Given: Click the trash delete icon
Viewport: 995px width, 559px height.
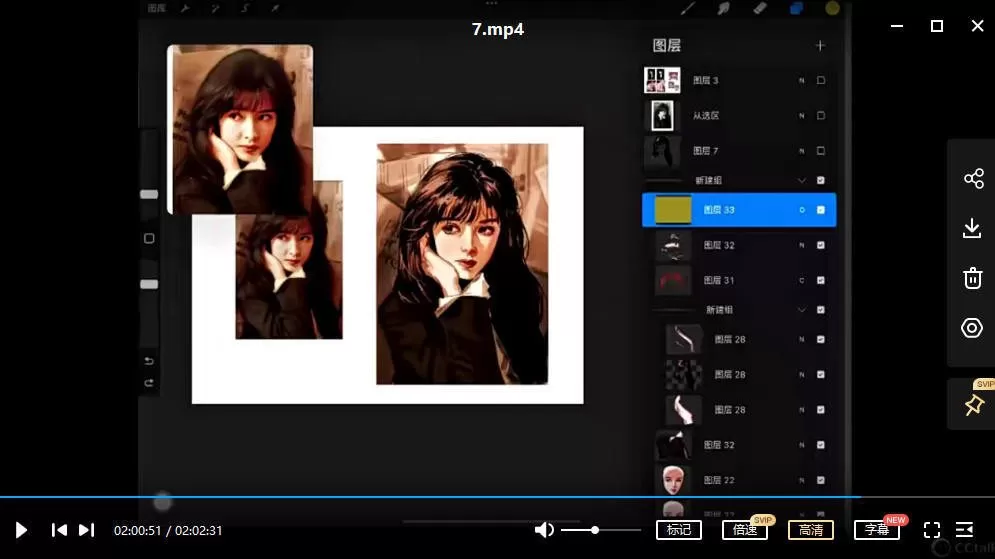Looking at the screenshot, I should (972, 278).
